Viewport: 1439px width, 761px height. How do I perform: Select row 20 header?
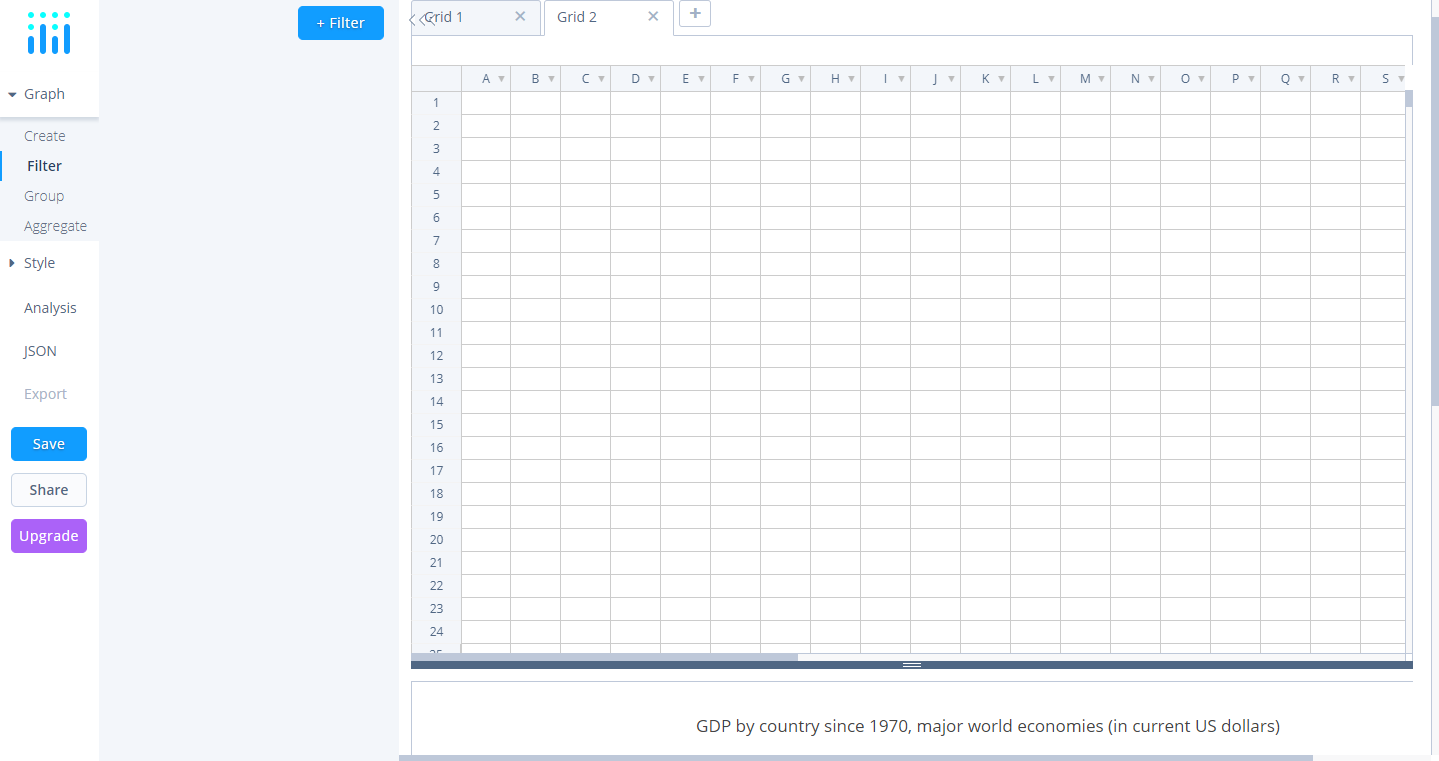coord(436,540)
